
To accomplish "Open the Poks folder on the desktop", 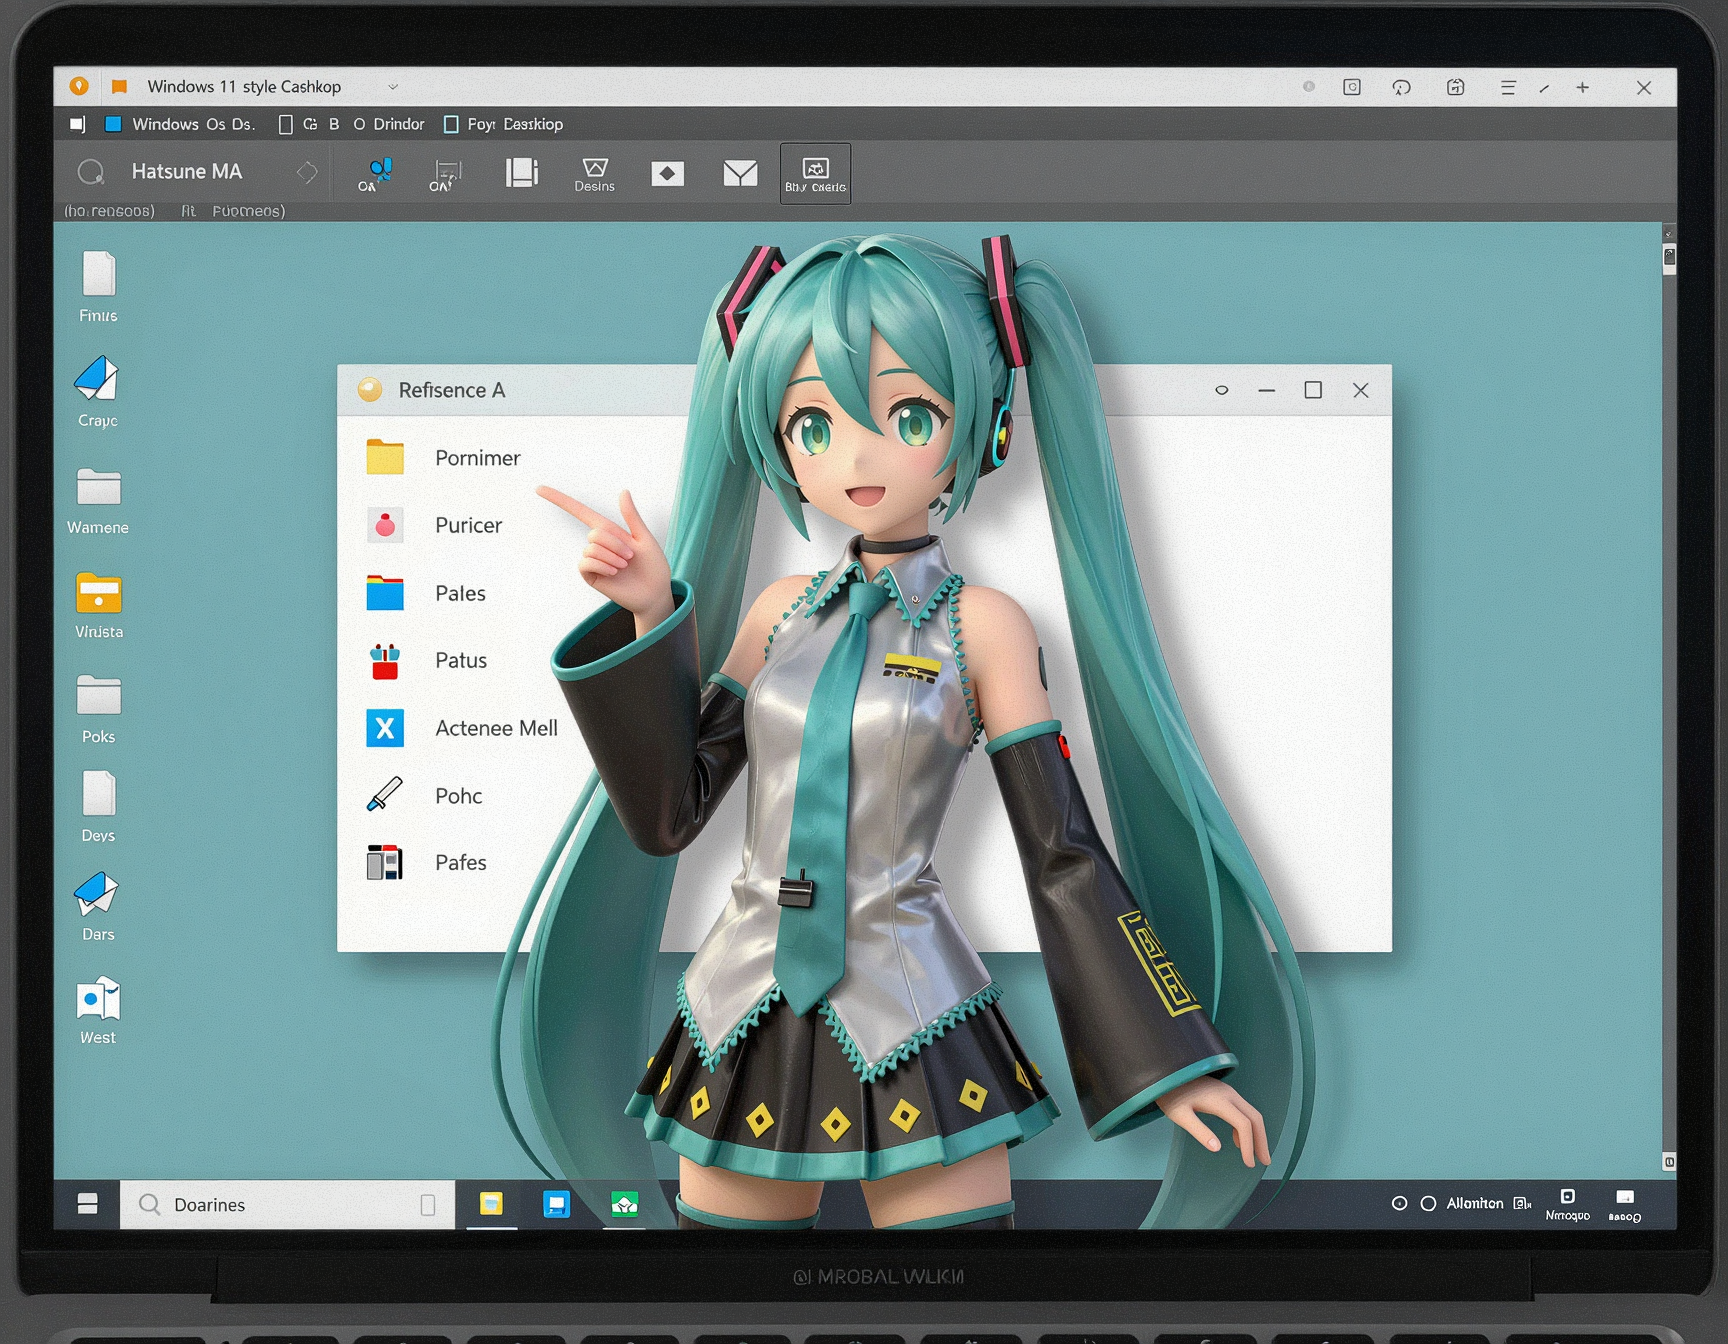I will 98,708.
